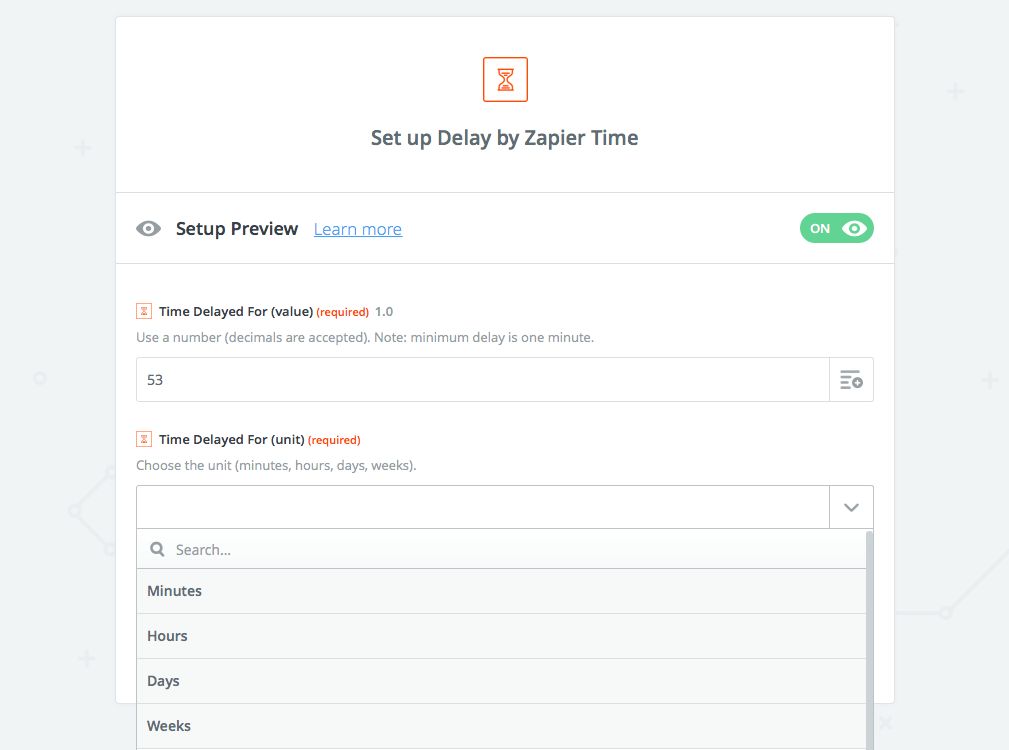Click the "Time Delayed For (unit)" field label

point(231,439)
